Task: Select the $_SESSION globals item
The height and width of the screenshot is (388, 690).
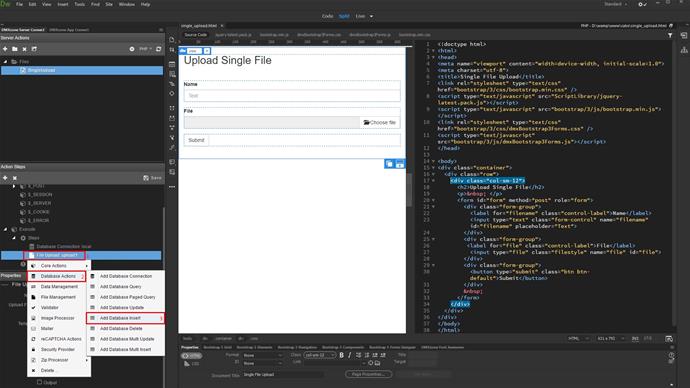Action: tap(40, 194)
